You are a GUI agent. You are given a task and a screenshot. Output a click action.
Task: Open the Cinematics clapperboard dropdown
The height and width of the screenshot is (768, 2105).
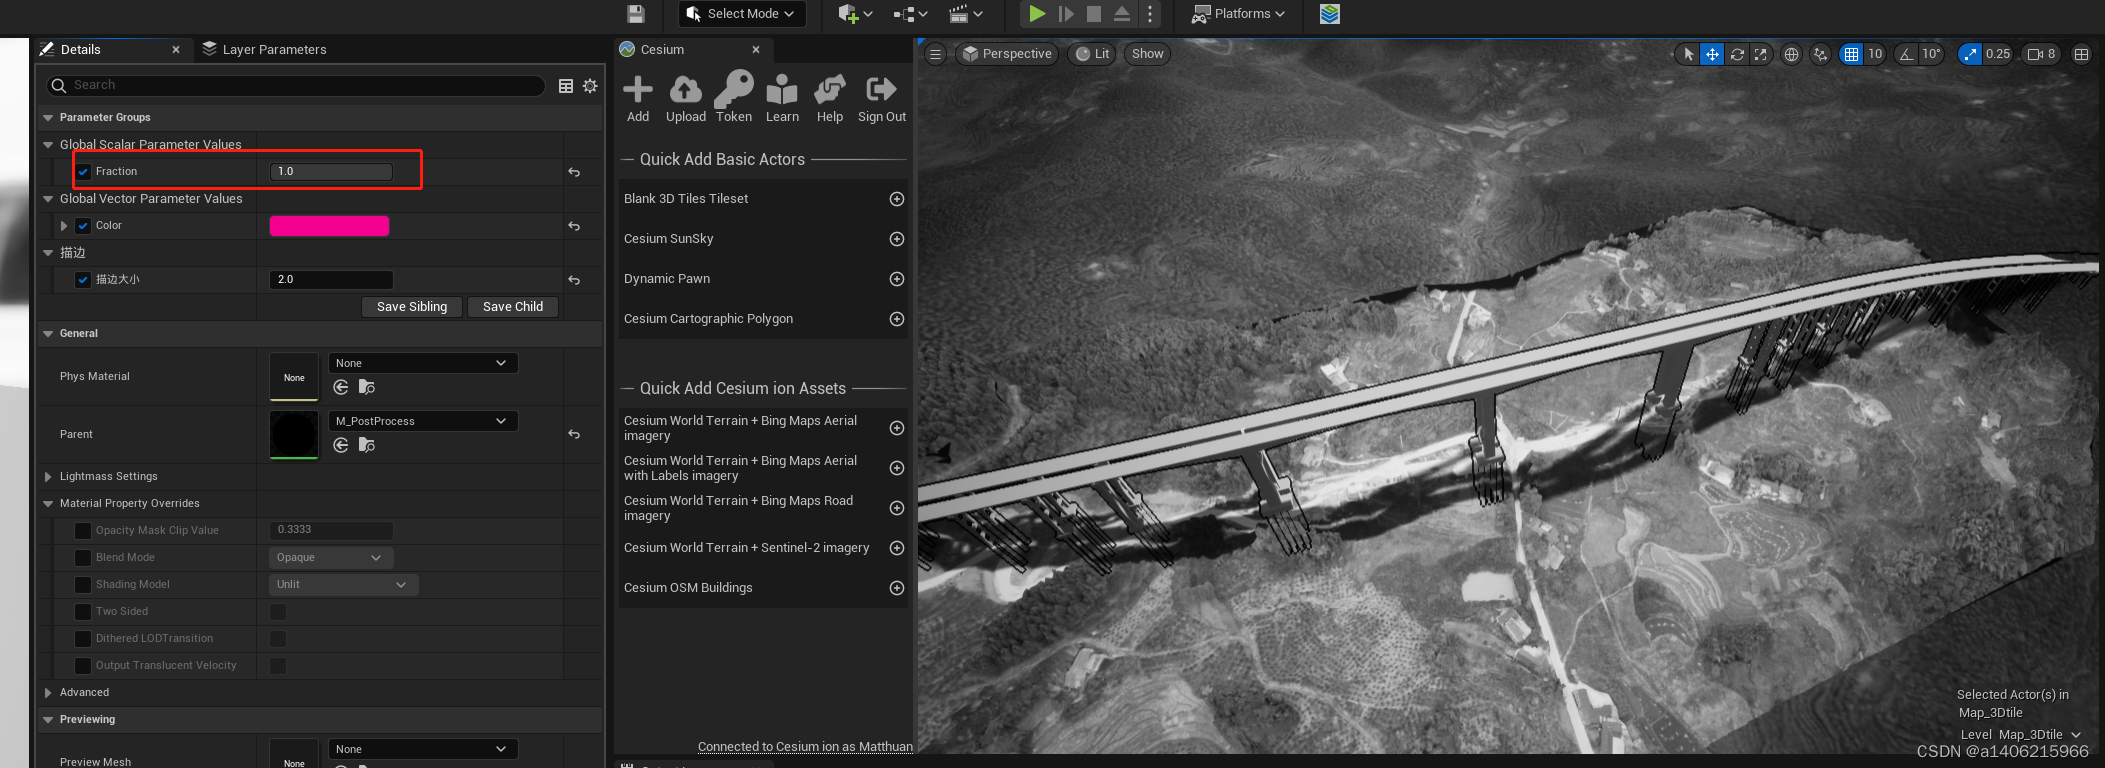click(965, 14)
